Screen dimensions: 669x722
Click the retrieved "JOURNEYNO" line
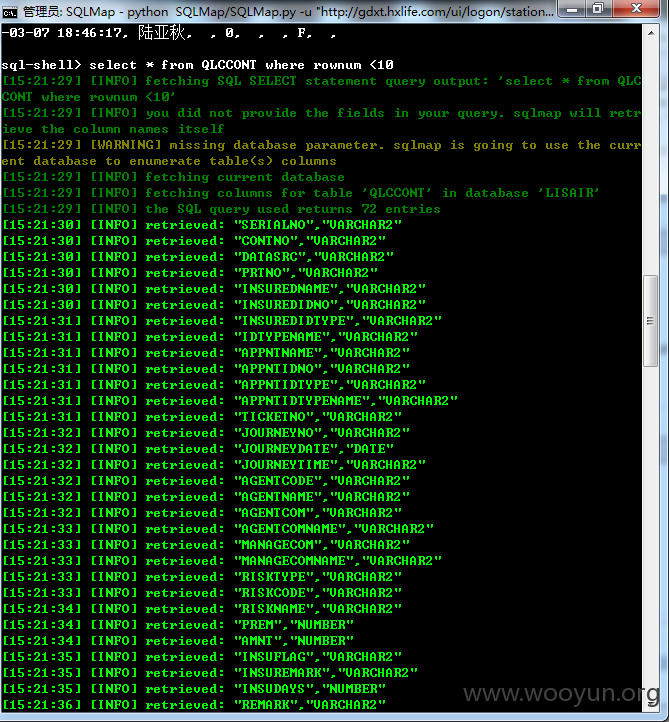pos(206,433)
